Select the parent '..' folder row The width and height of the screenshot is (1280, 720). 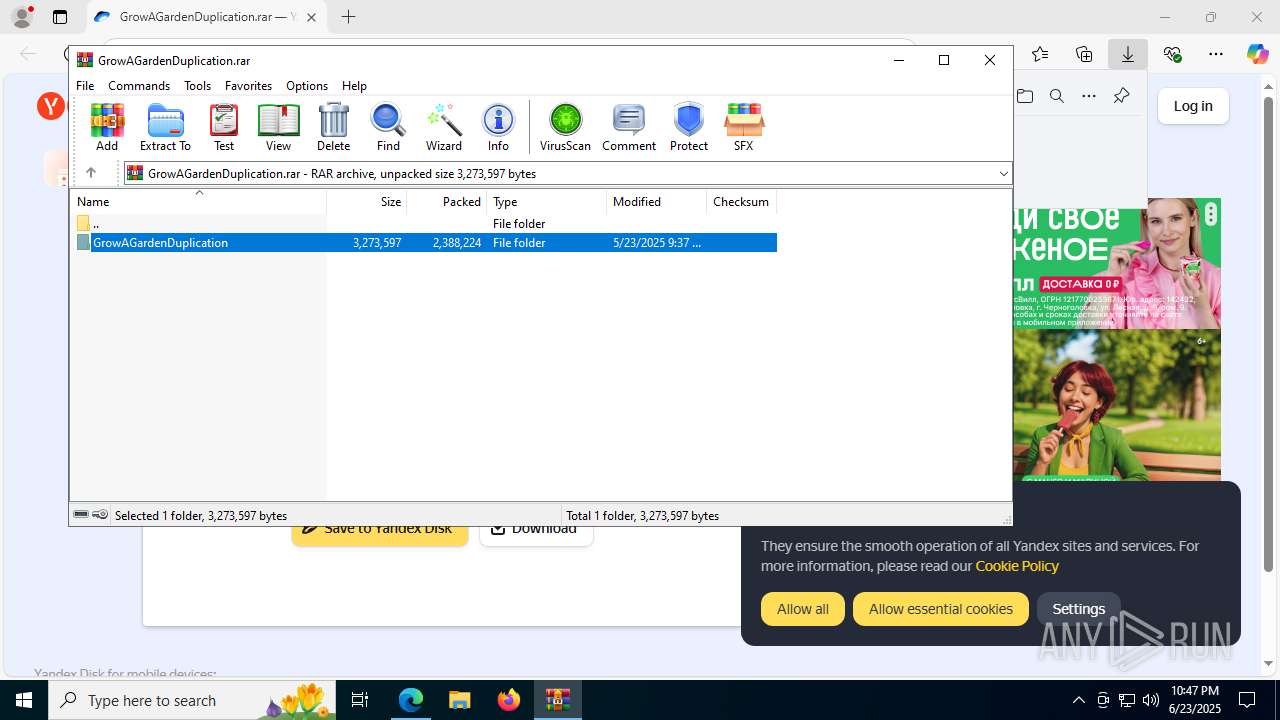tap(425, 224)
